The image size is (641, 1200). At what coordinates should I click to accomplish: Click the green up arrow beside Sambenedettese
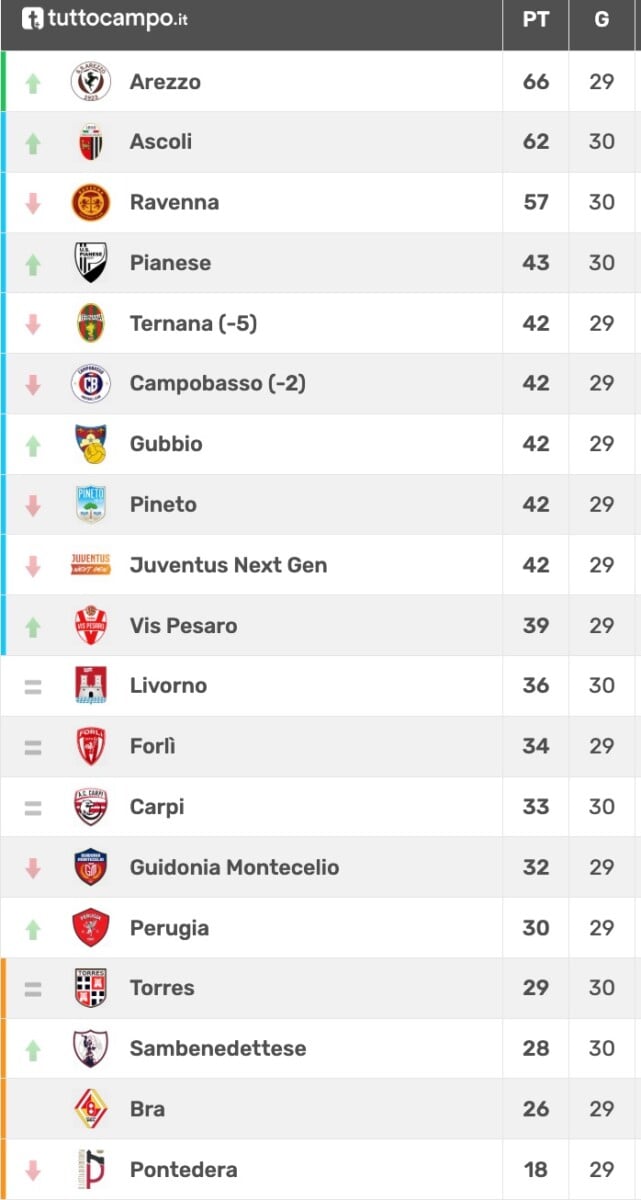point(33,1049)
